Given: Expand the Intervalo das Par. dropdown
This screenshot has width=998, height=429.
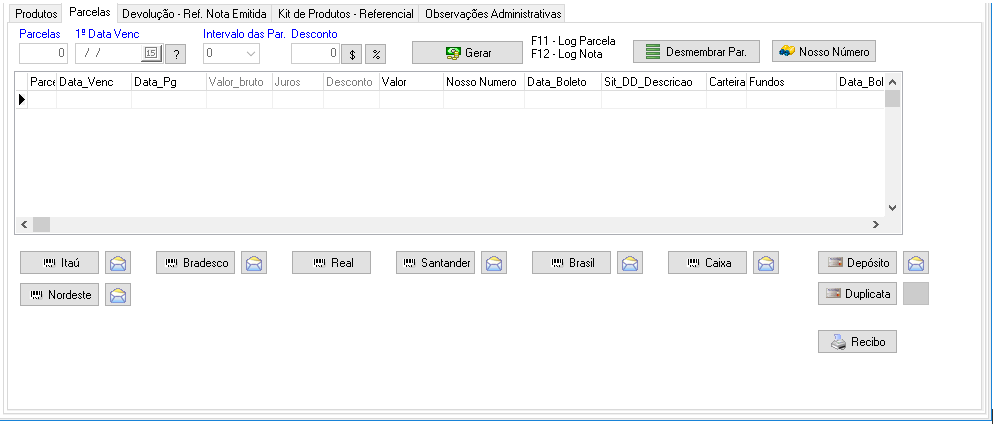Looking at the screenshot, I should pos(250,53).
